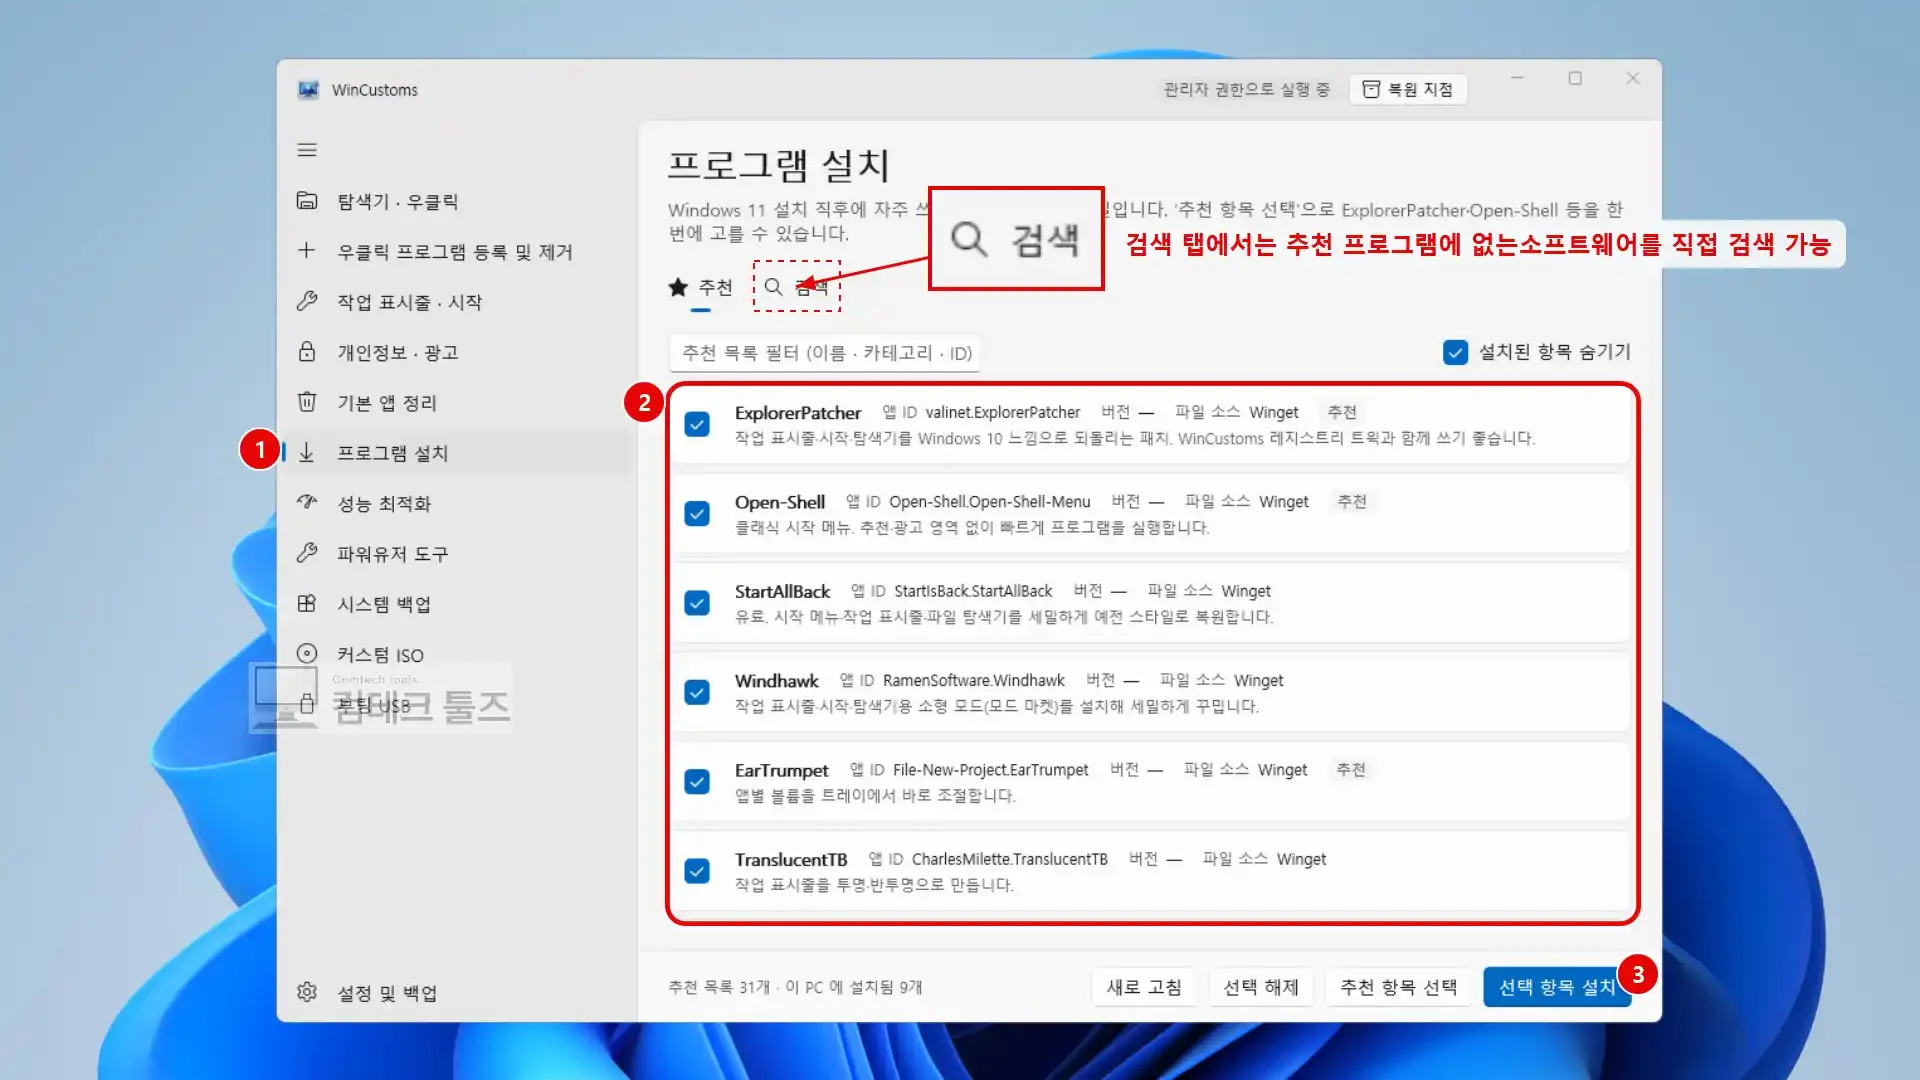Open 우클릭 프로그램 등록 및 제거 section
The height and width of the screenshot is (1080, 1920).
click(457, 251)
